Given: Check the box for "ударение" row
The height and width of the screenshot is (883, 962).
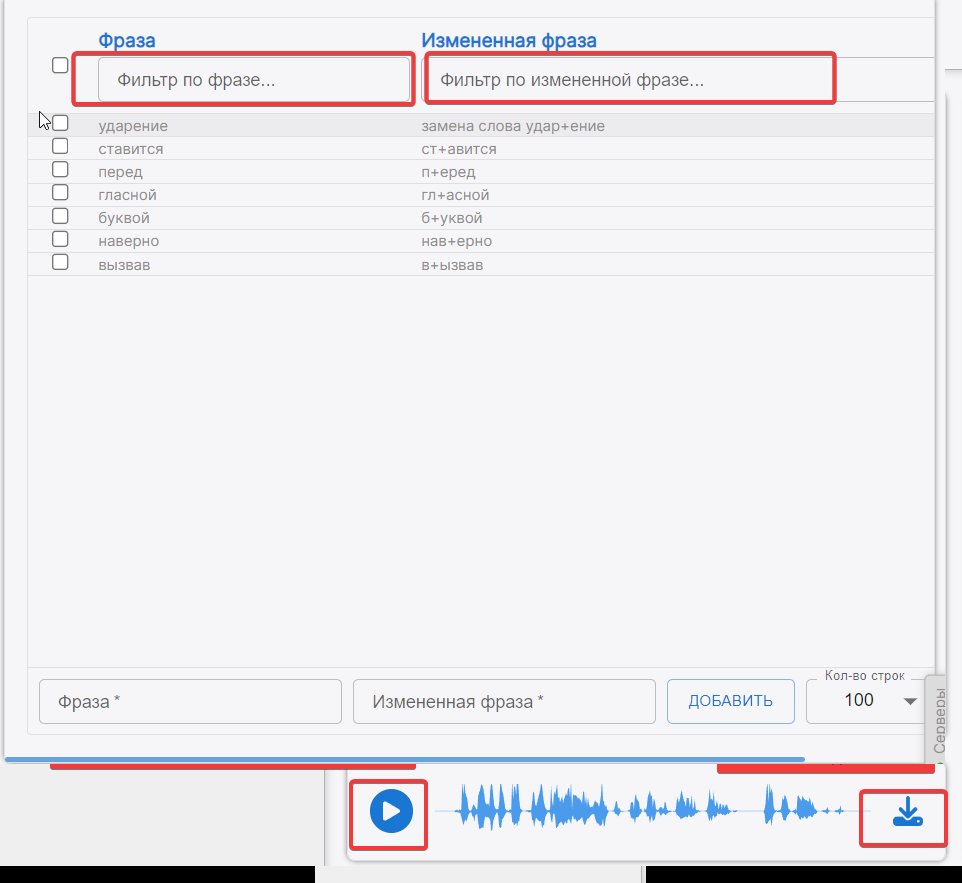Looking at the screenshot, I should 60,124.
